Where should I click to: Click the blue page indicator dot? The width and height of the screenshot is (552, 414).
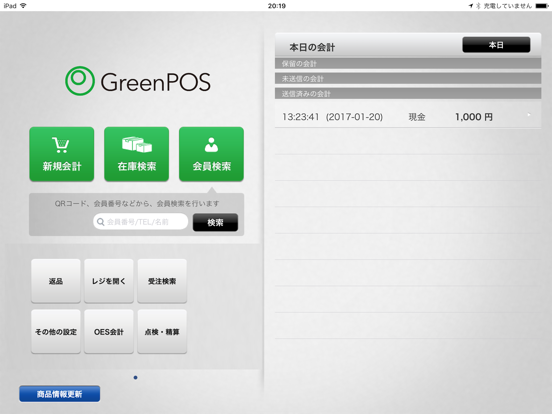pyautogui.click(x=136, y=378)
